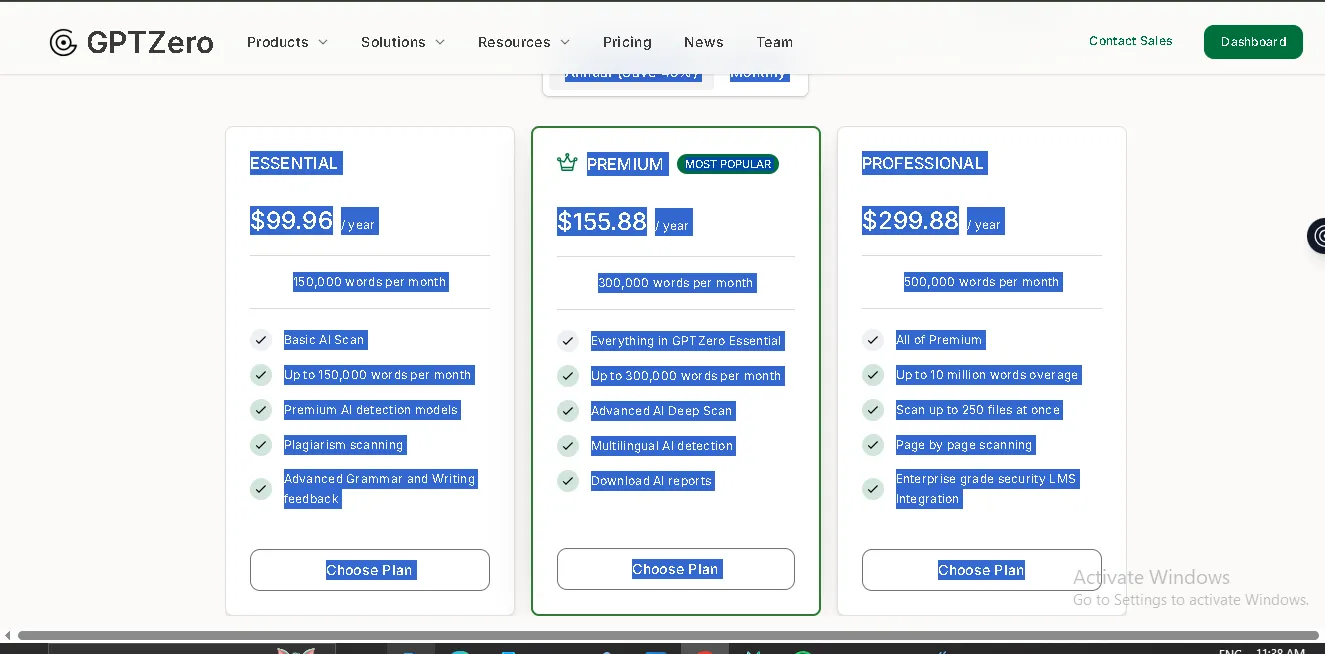Click "Enterprise grade security LMS Integration" text
Image resolution: width=1325 pixels, height=654 pixels.
tap(986, 489)
